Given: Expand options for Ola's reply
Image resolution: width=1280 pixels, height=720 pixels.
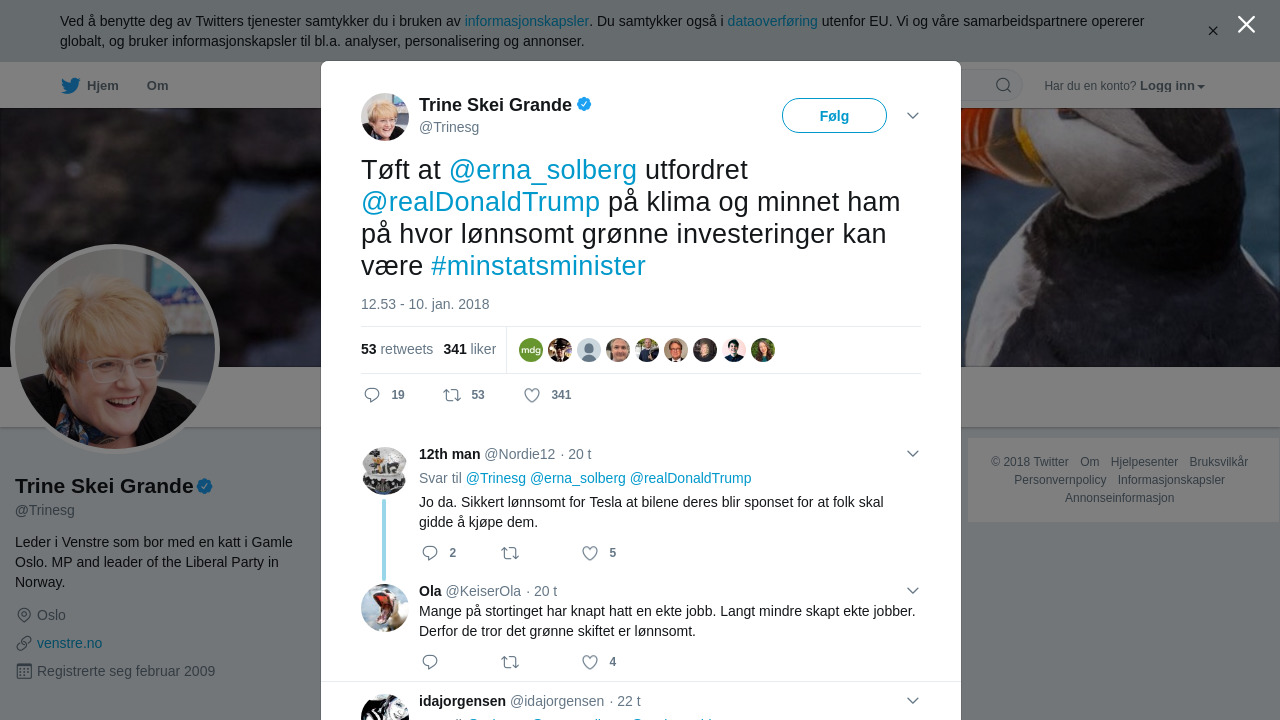Looking at the screenshot, I should 913,591.
